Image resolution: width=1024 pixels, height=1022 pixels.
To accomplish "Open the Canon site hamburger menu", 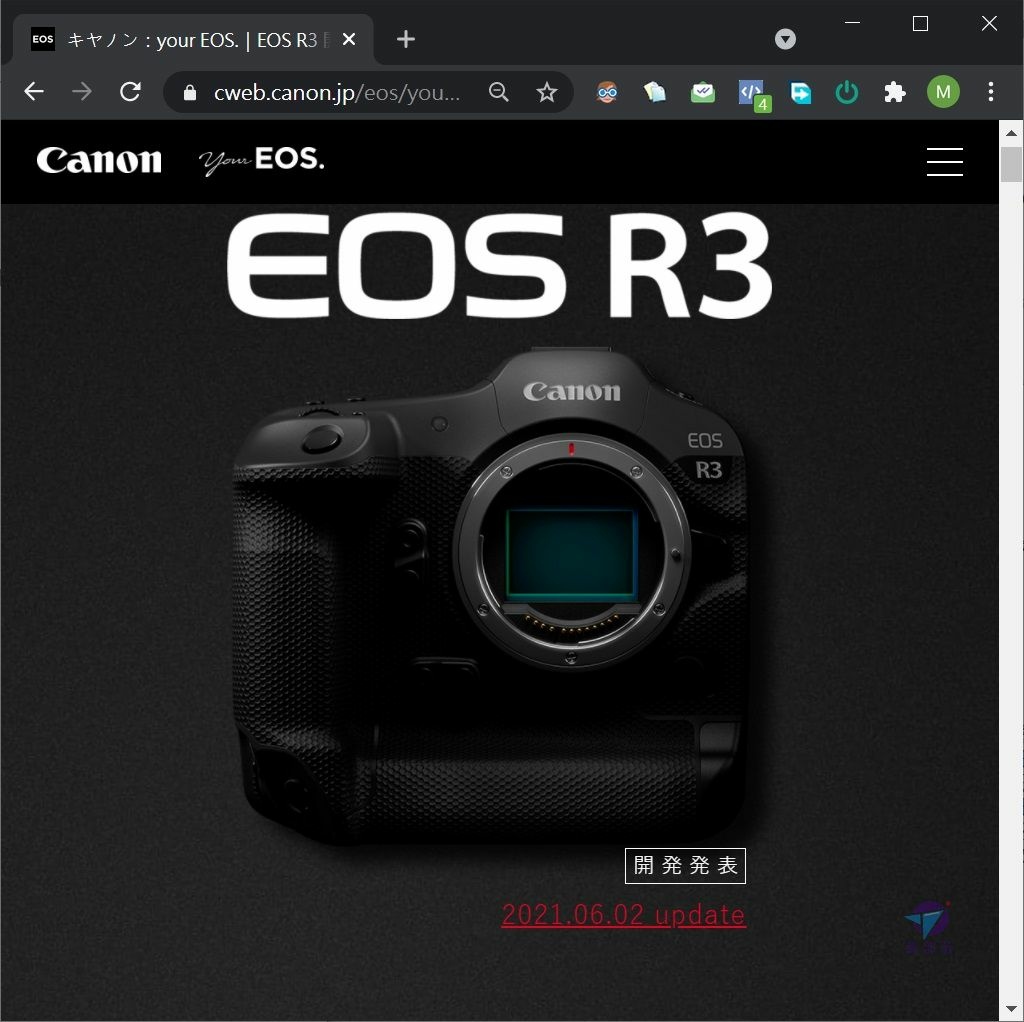I will [x=944, y=162].
